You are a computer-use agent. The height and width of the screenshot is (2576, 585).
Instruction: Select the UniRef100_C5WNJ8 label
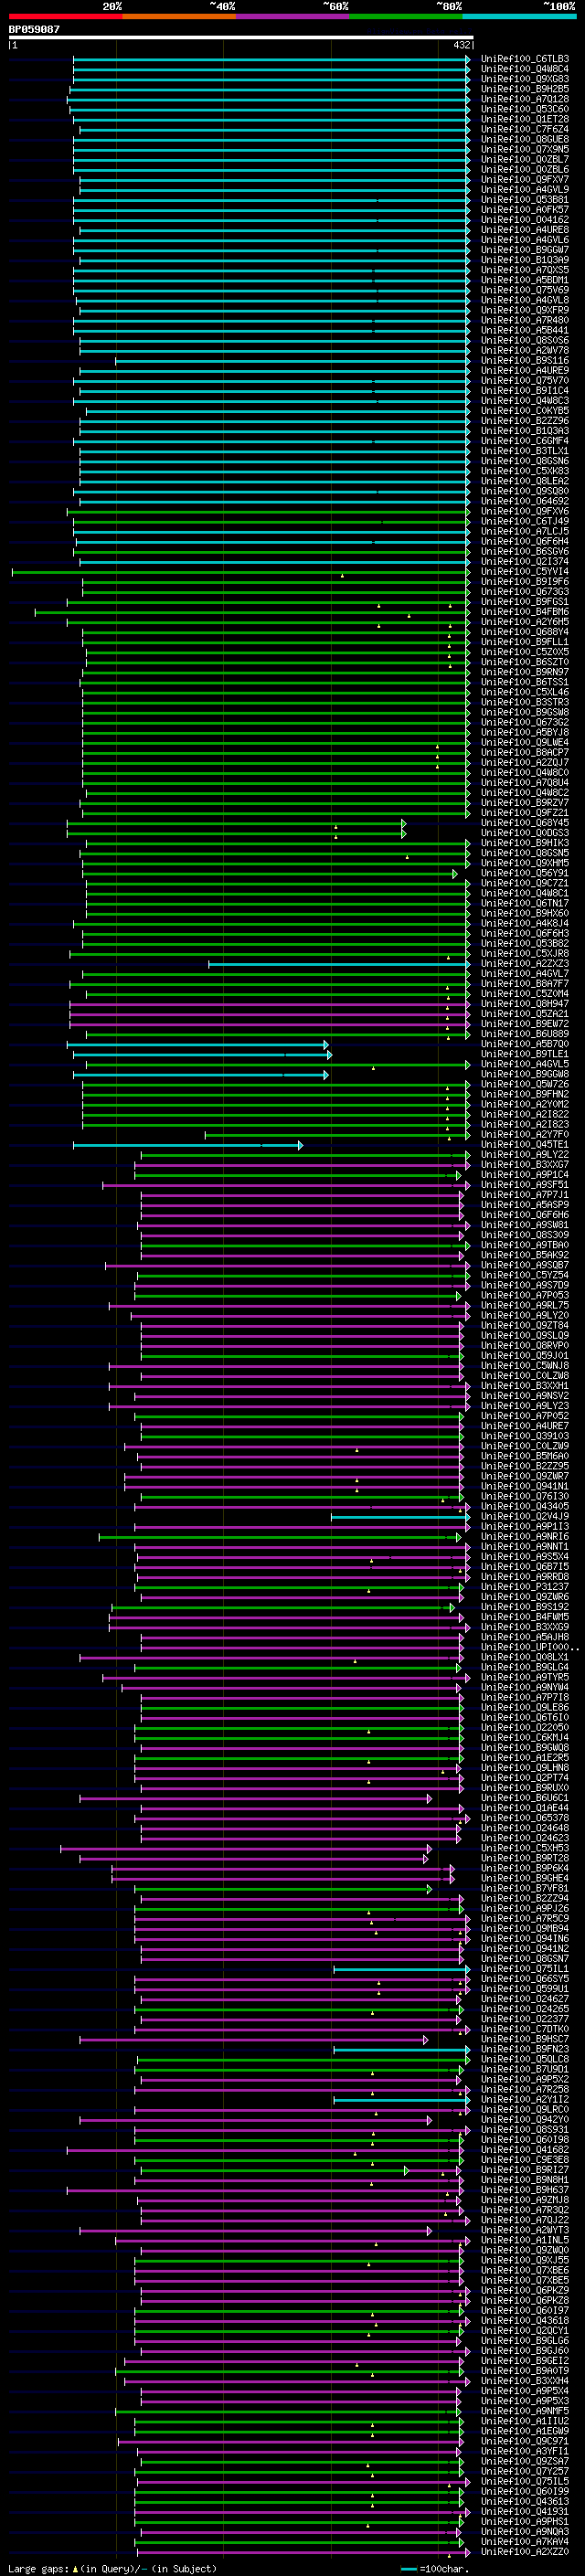(x=525, y=1366)
